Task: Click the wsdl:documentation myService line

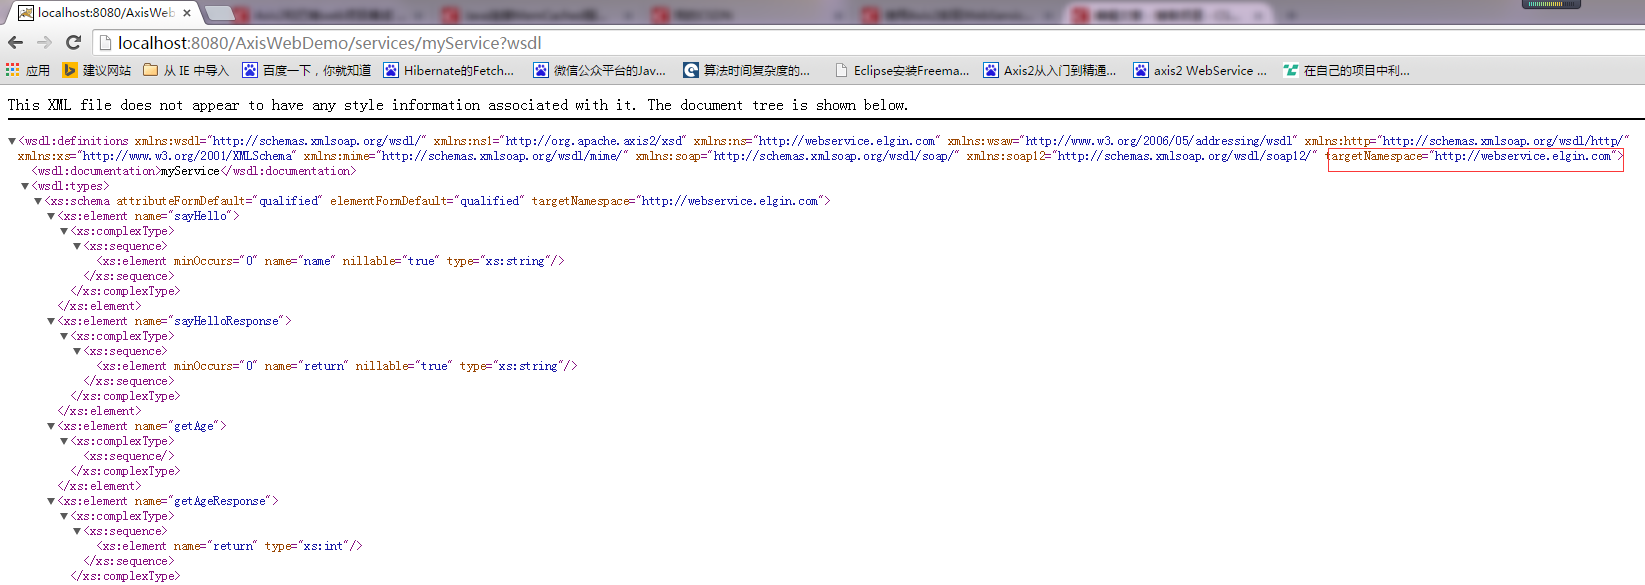Action: pos(194,171)
